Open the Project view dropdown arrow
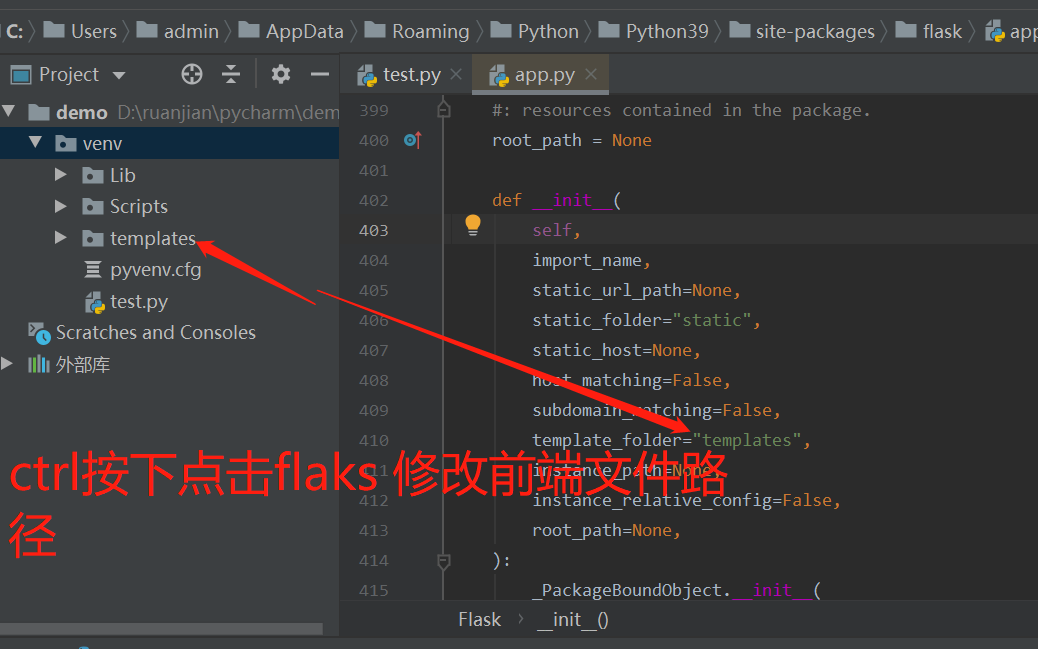 [x=119, y=75]
